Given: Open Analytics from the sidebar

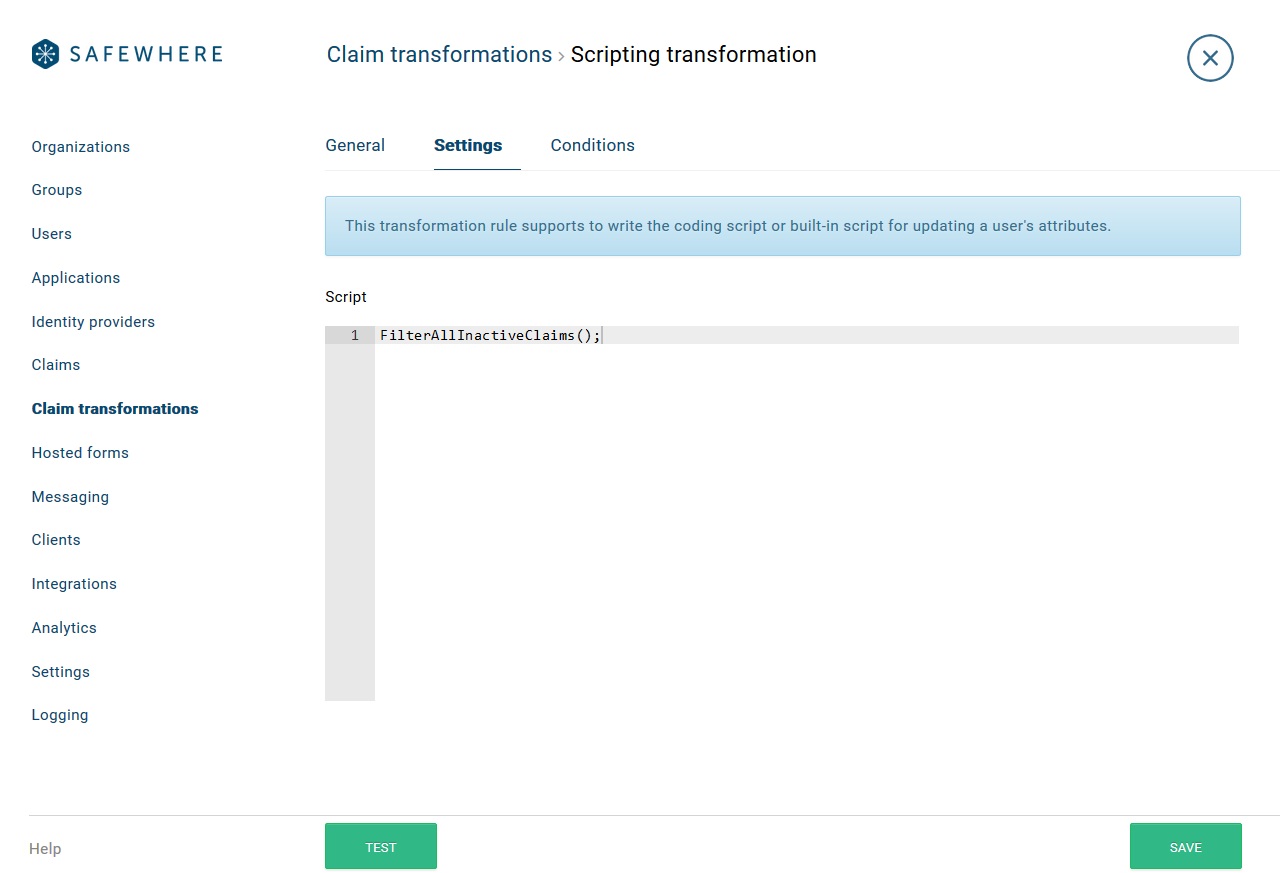Looking at the screenshot, I should (x=64, y=628).
